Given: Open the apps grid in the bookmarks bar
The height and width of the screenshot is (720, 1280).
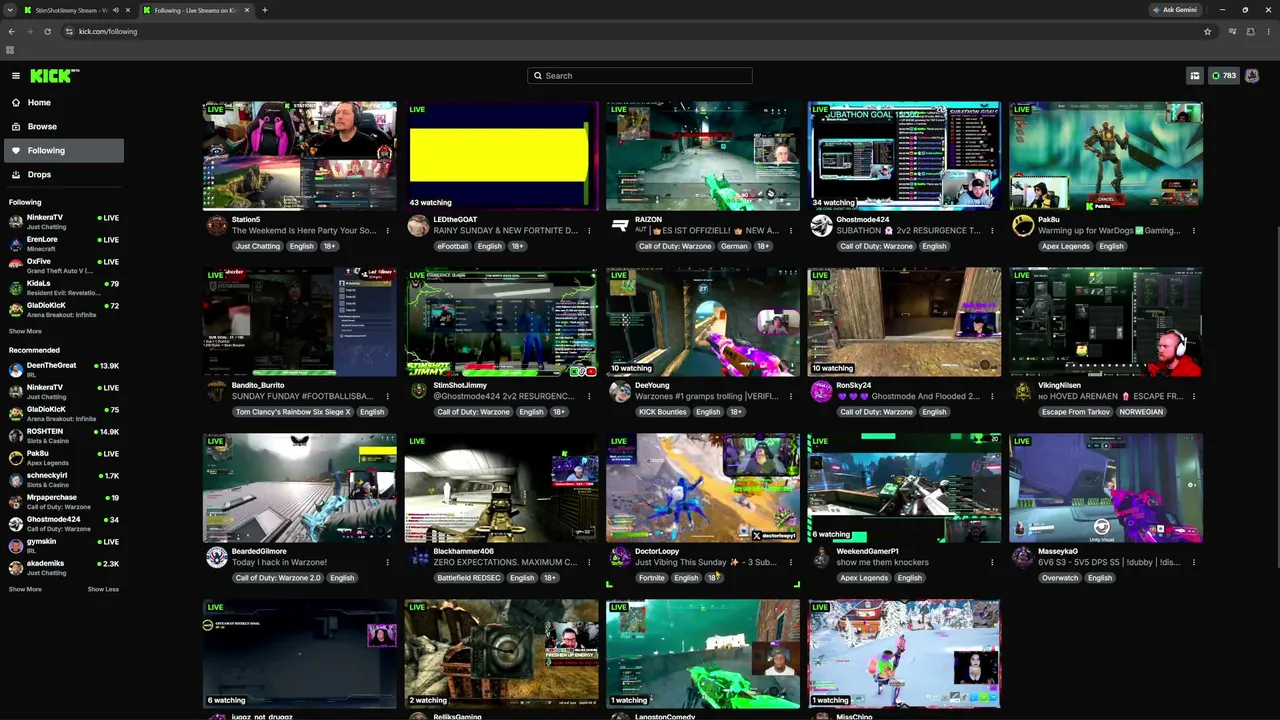Looking at the screenshot, I should [x=10, y=50].
